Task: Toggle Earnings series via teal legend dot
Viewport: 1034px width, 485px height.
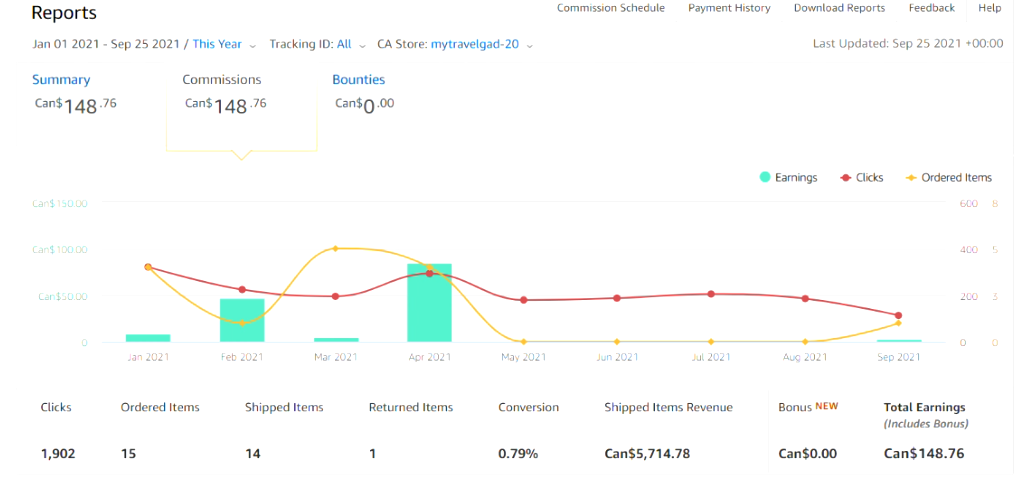Action: coord(765,178)
